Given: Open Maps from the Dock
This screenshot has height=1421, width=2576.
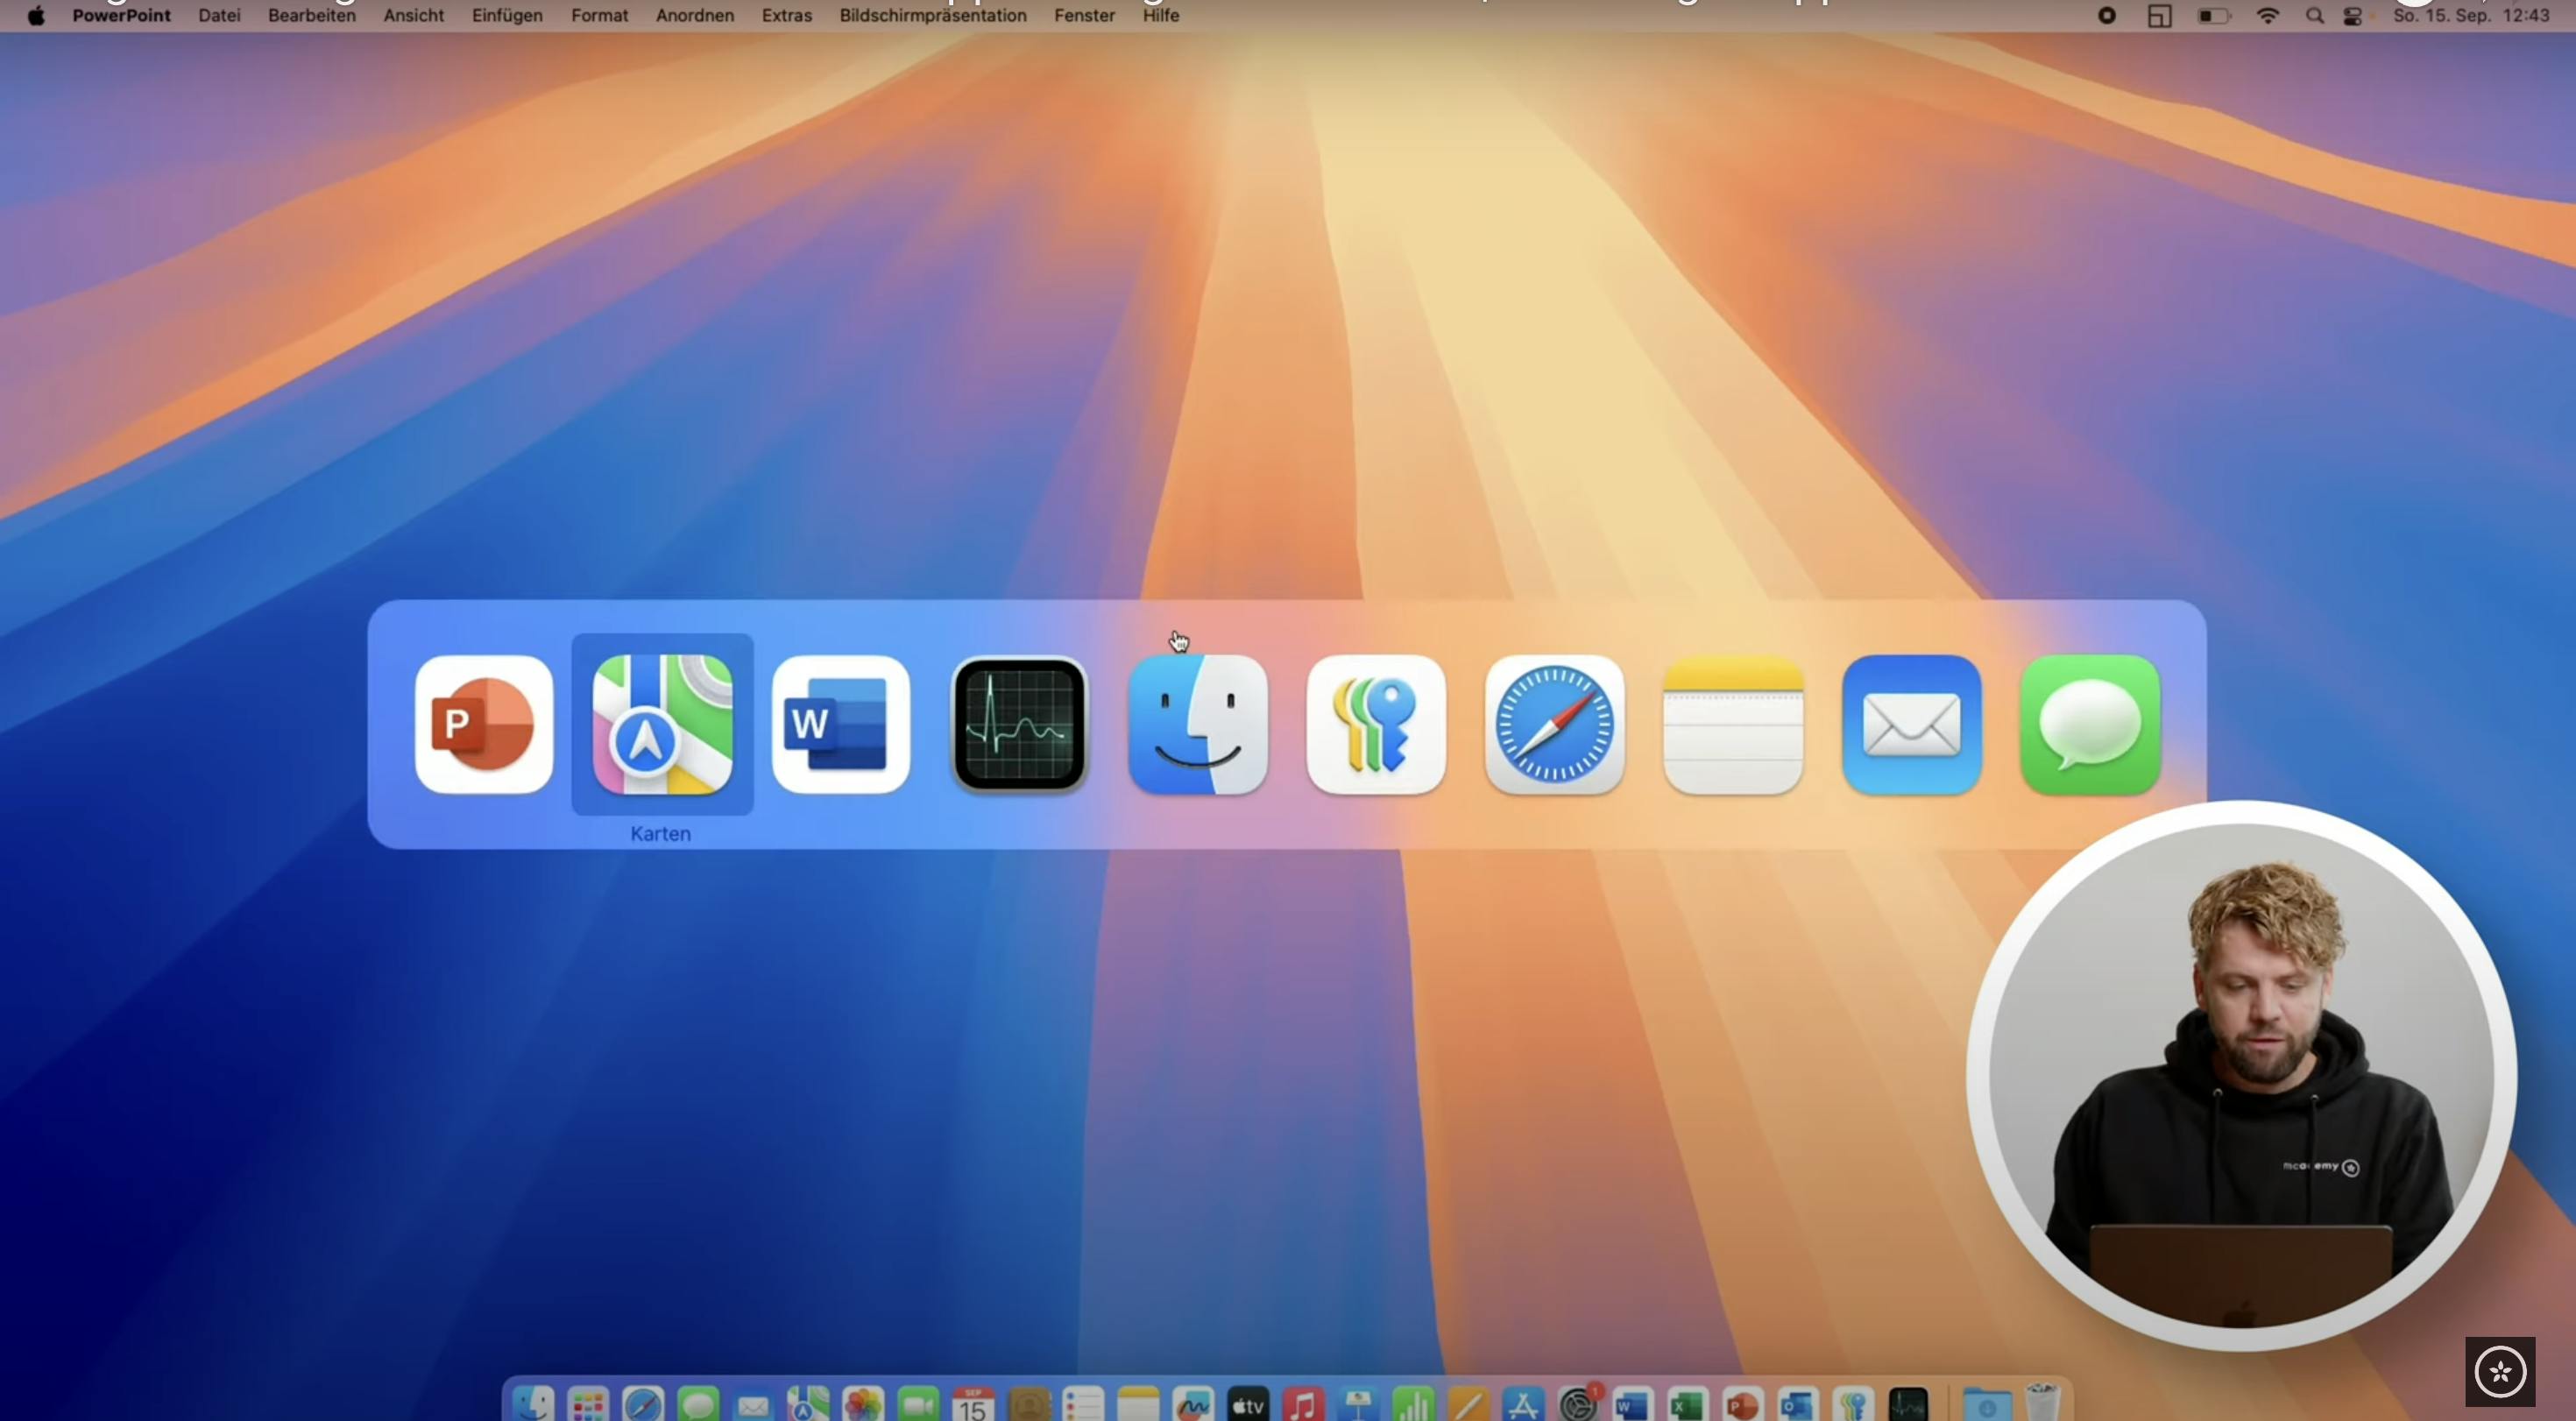Looking at the screenshot, I should 808,1403.
